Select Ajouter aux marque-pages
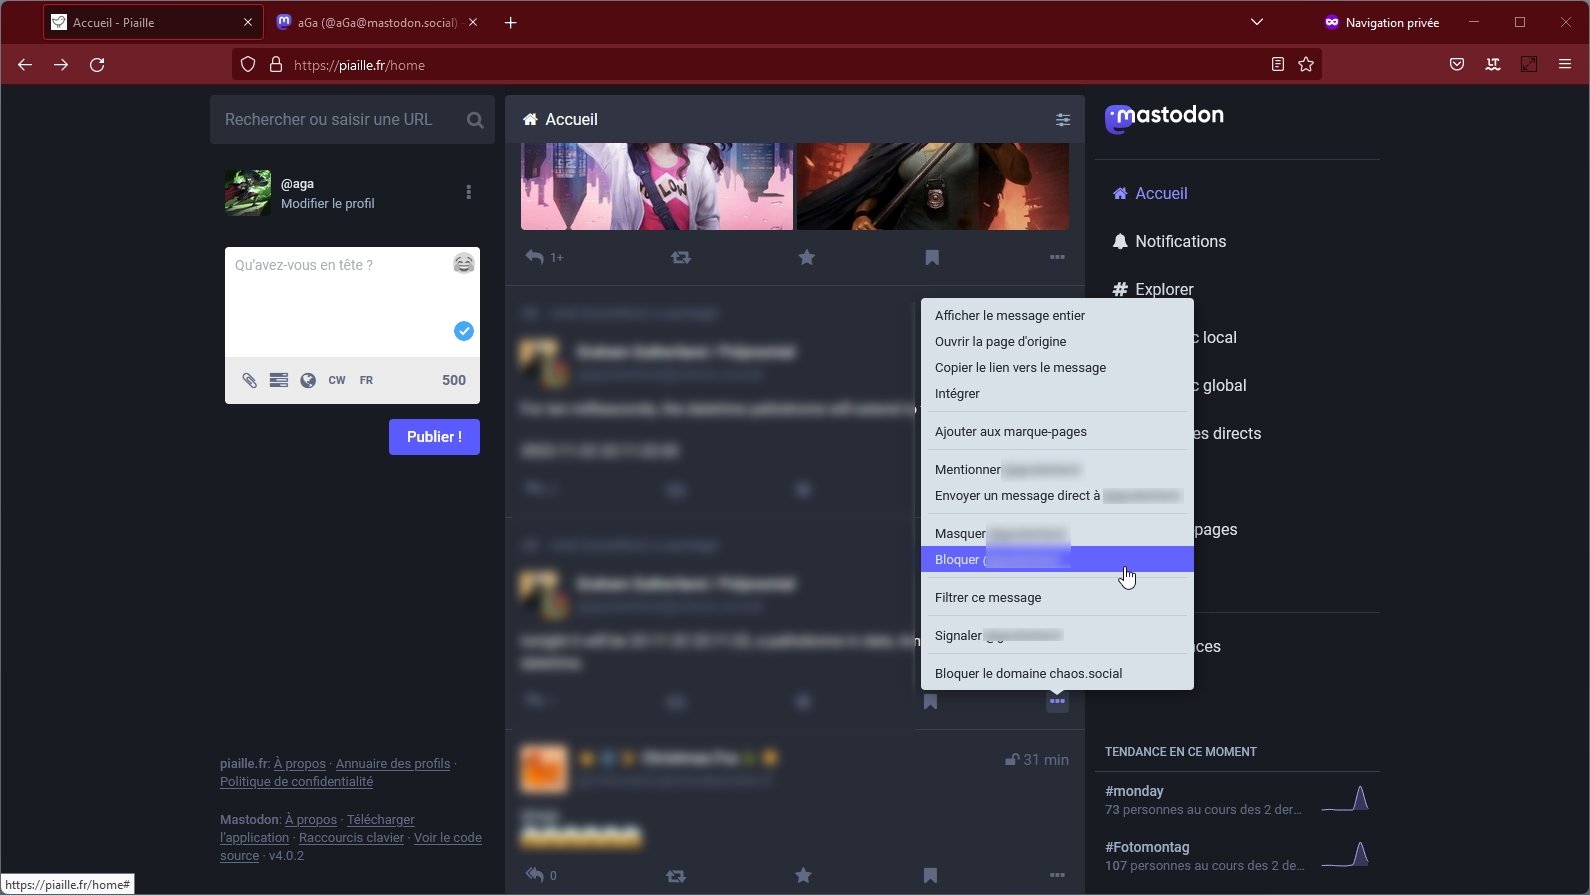The image size is (1590, 895). 1057,431
